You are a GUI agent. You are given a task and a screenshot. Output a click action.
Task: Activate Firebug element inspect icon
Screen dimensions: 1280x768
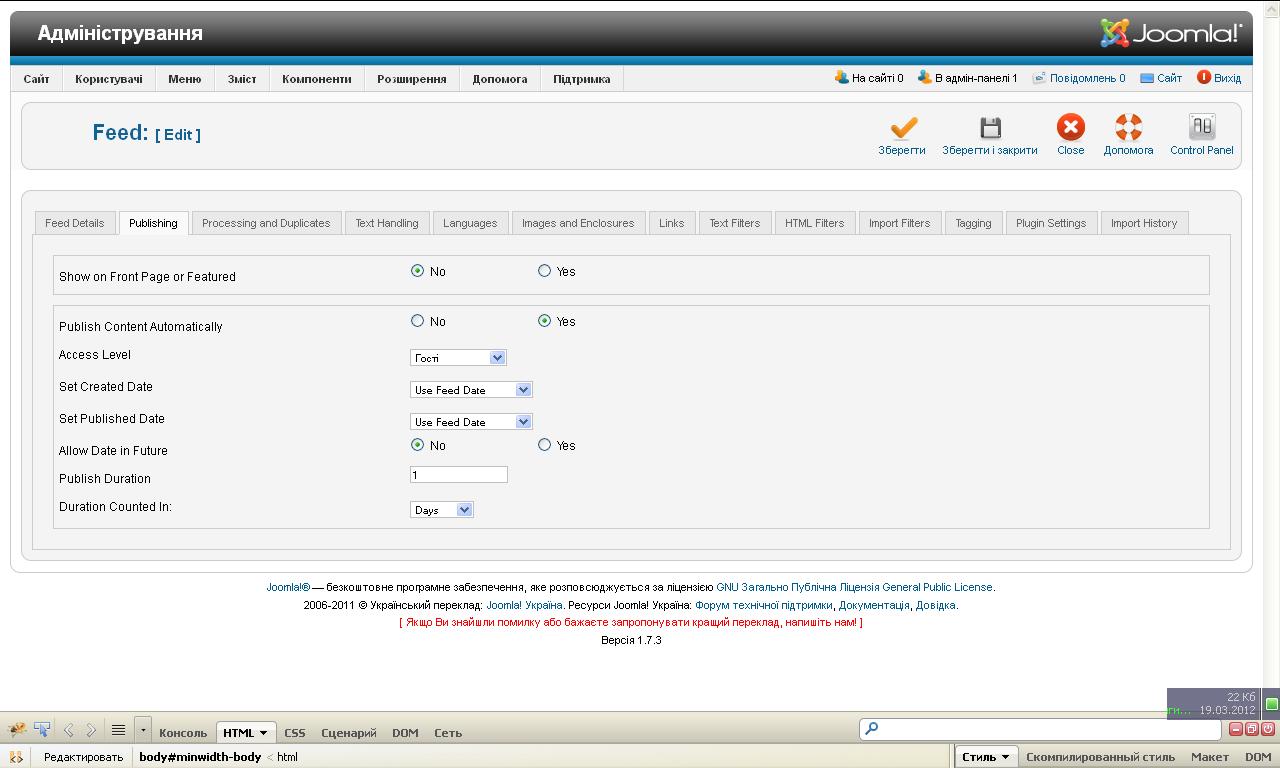coord(42,730)
